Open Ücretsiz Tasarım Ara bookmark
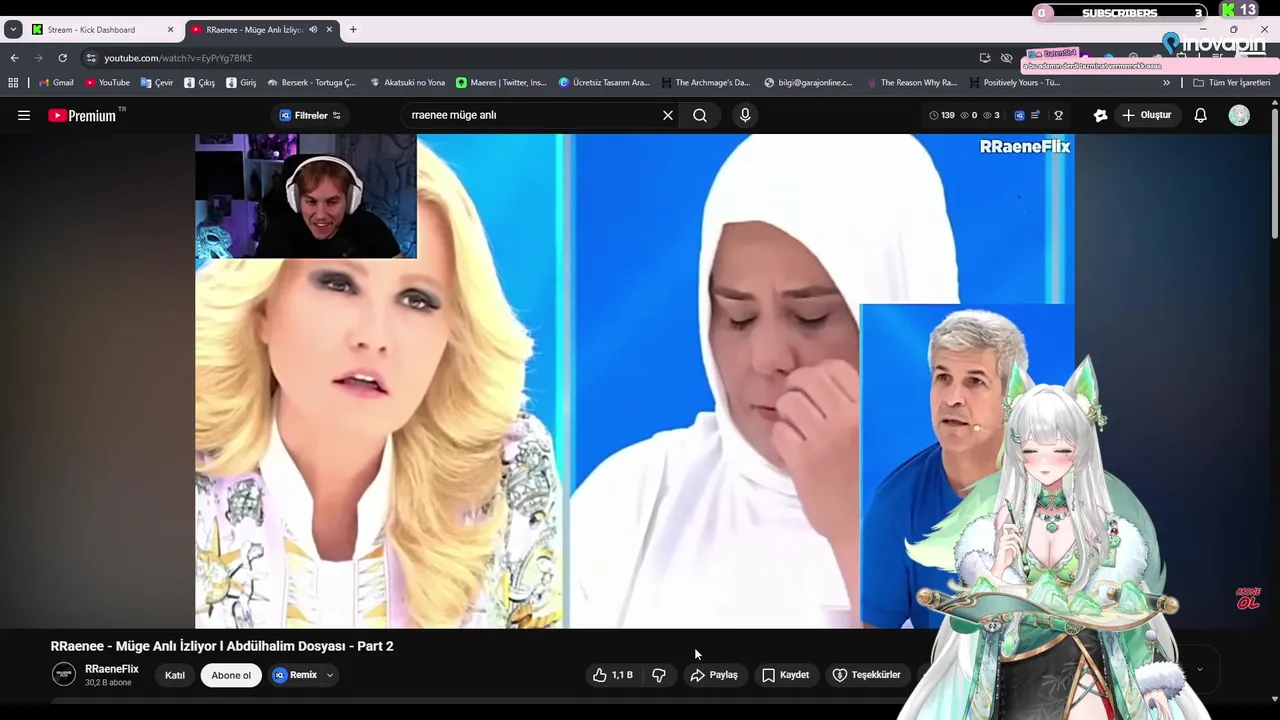This screenshot has width=1280, height=720. click(x=604, y=83)
